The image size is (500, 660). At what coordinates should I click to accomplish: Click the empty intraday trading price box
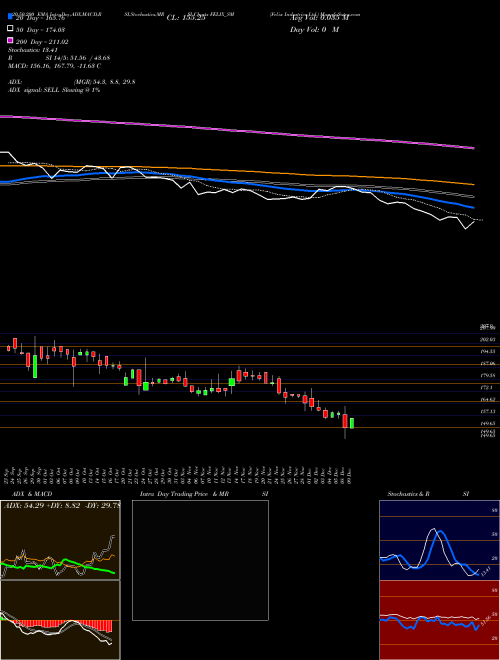click(200, 560)
